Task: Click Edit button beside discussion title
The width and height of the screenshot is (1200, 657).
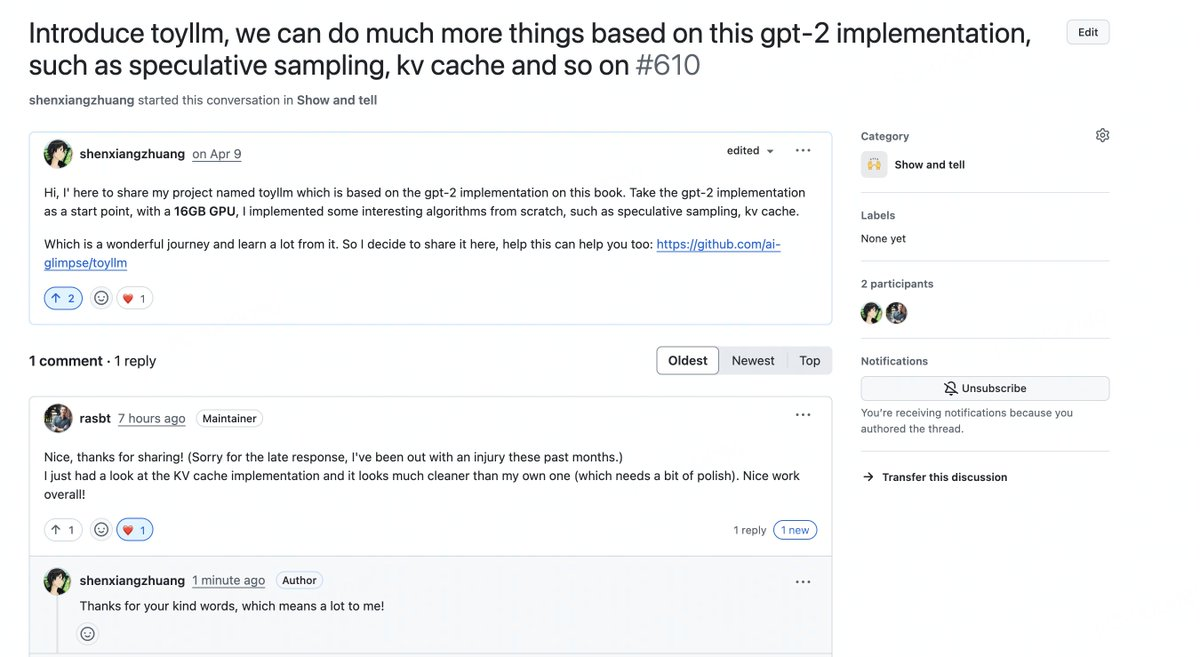Action: 1087,32
